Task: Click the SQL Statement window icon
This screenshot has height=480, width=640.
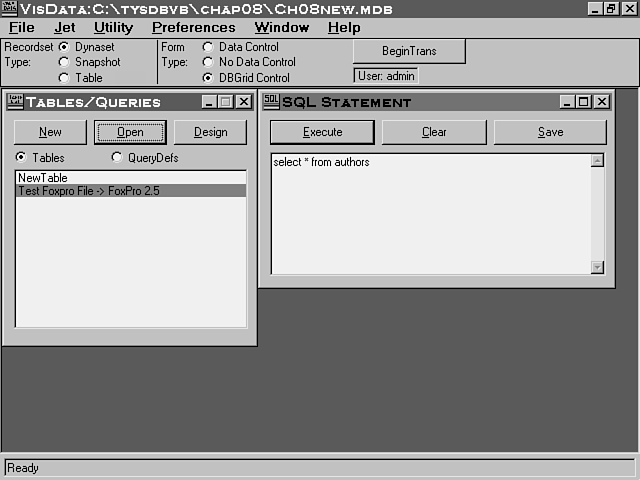Action: [271, 102]
